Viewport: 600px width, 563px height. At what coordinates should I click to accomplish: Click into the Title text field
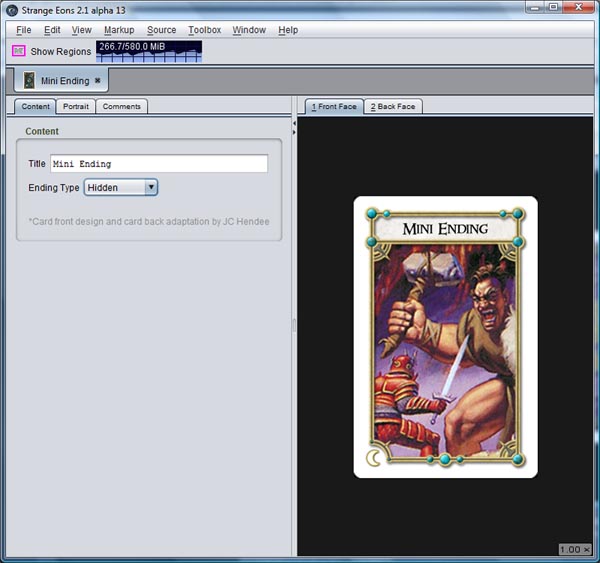(x=159, y=164)
